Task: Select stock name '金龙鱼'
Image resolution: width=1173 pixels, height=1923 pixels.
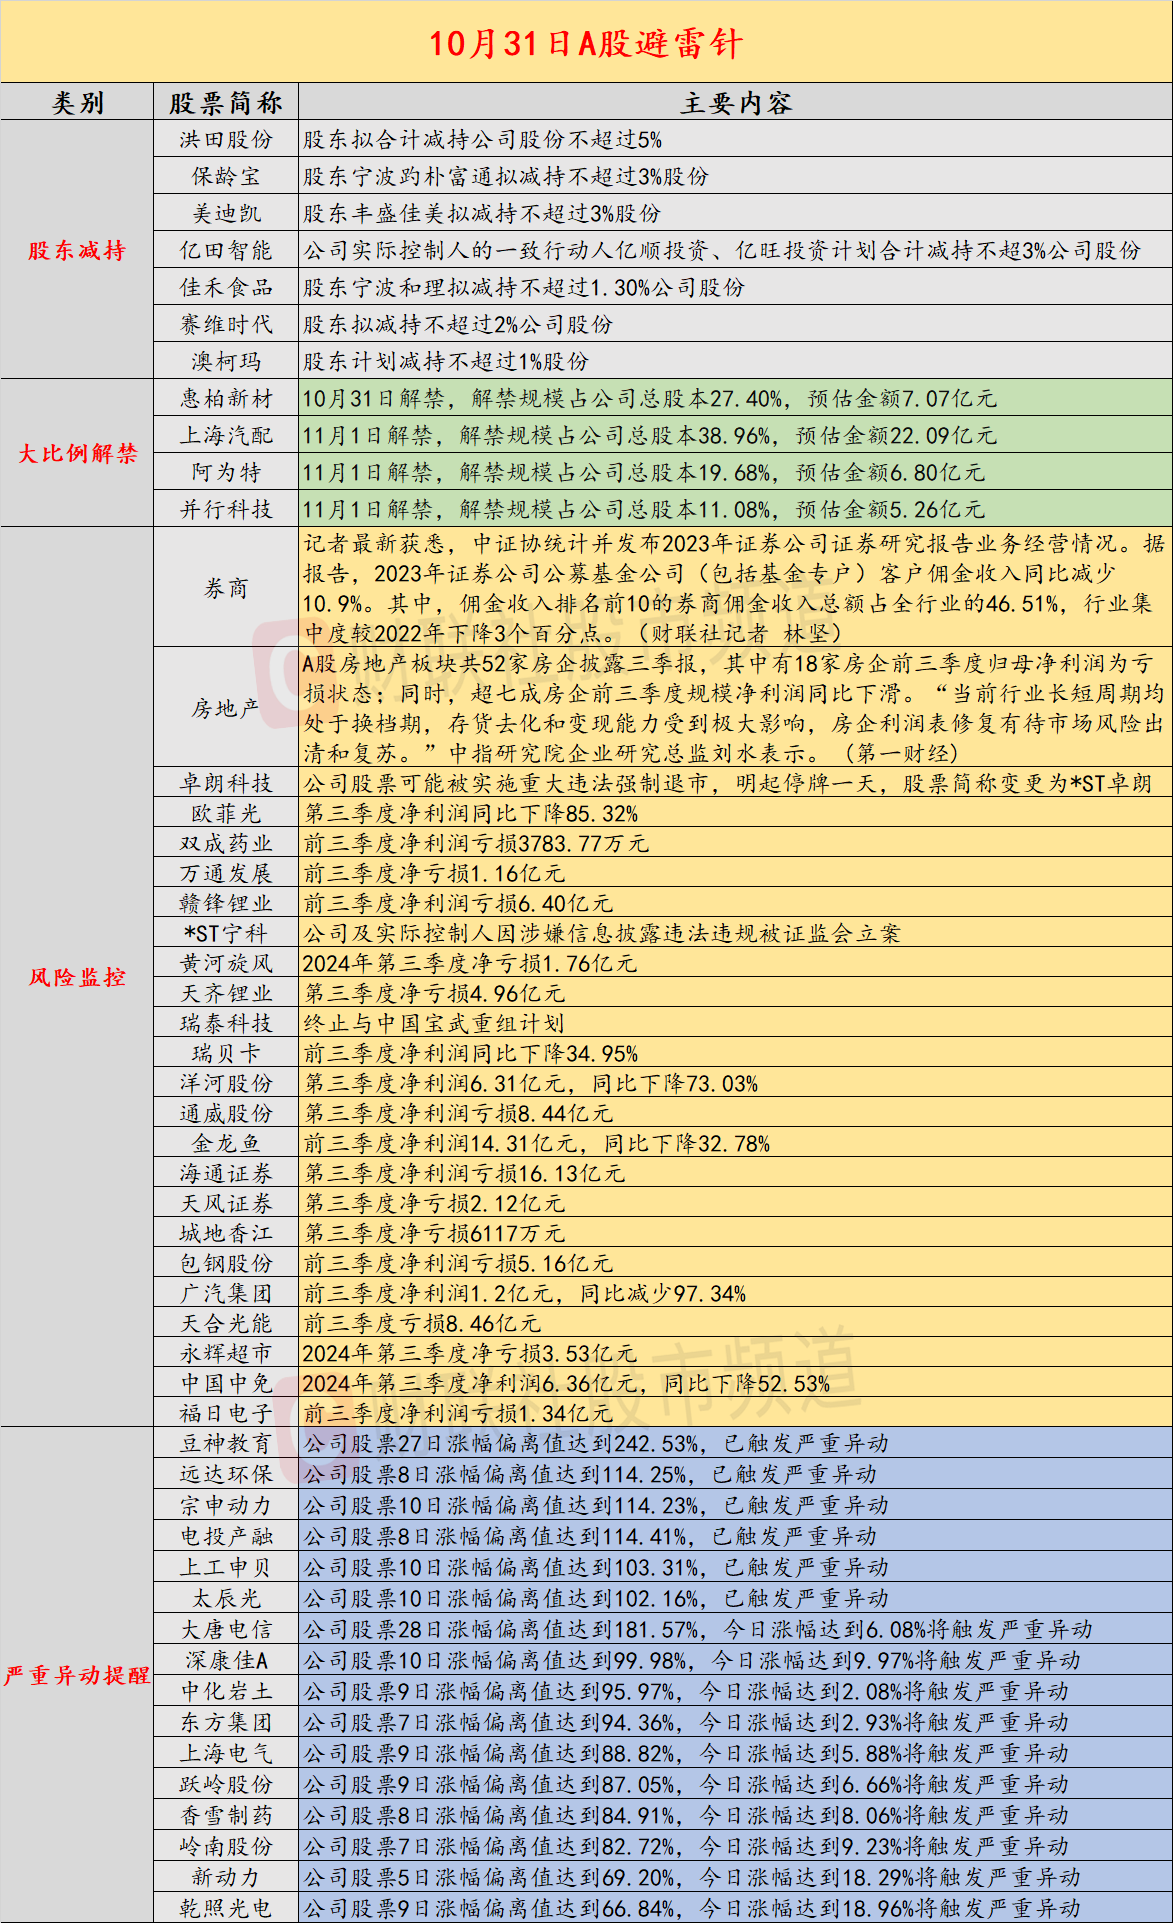Action: pos(226,1144)
